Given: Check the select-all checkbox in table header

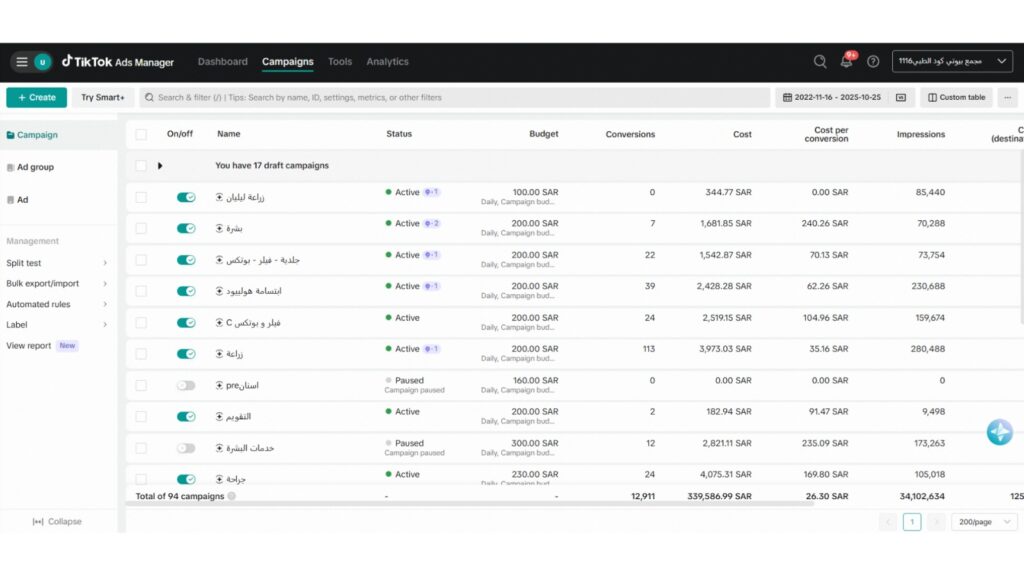Looking at the screenshot, I should click(x=141, y=135).
